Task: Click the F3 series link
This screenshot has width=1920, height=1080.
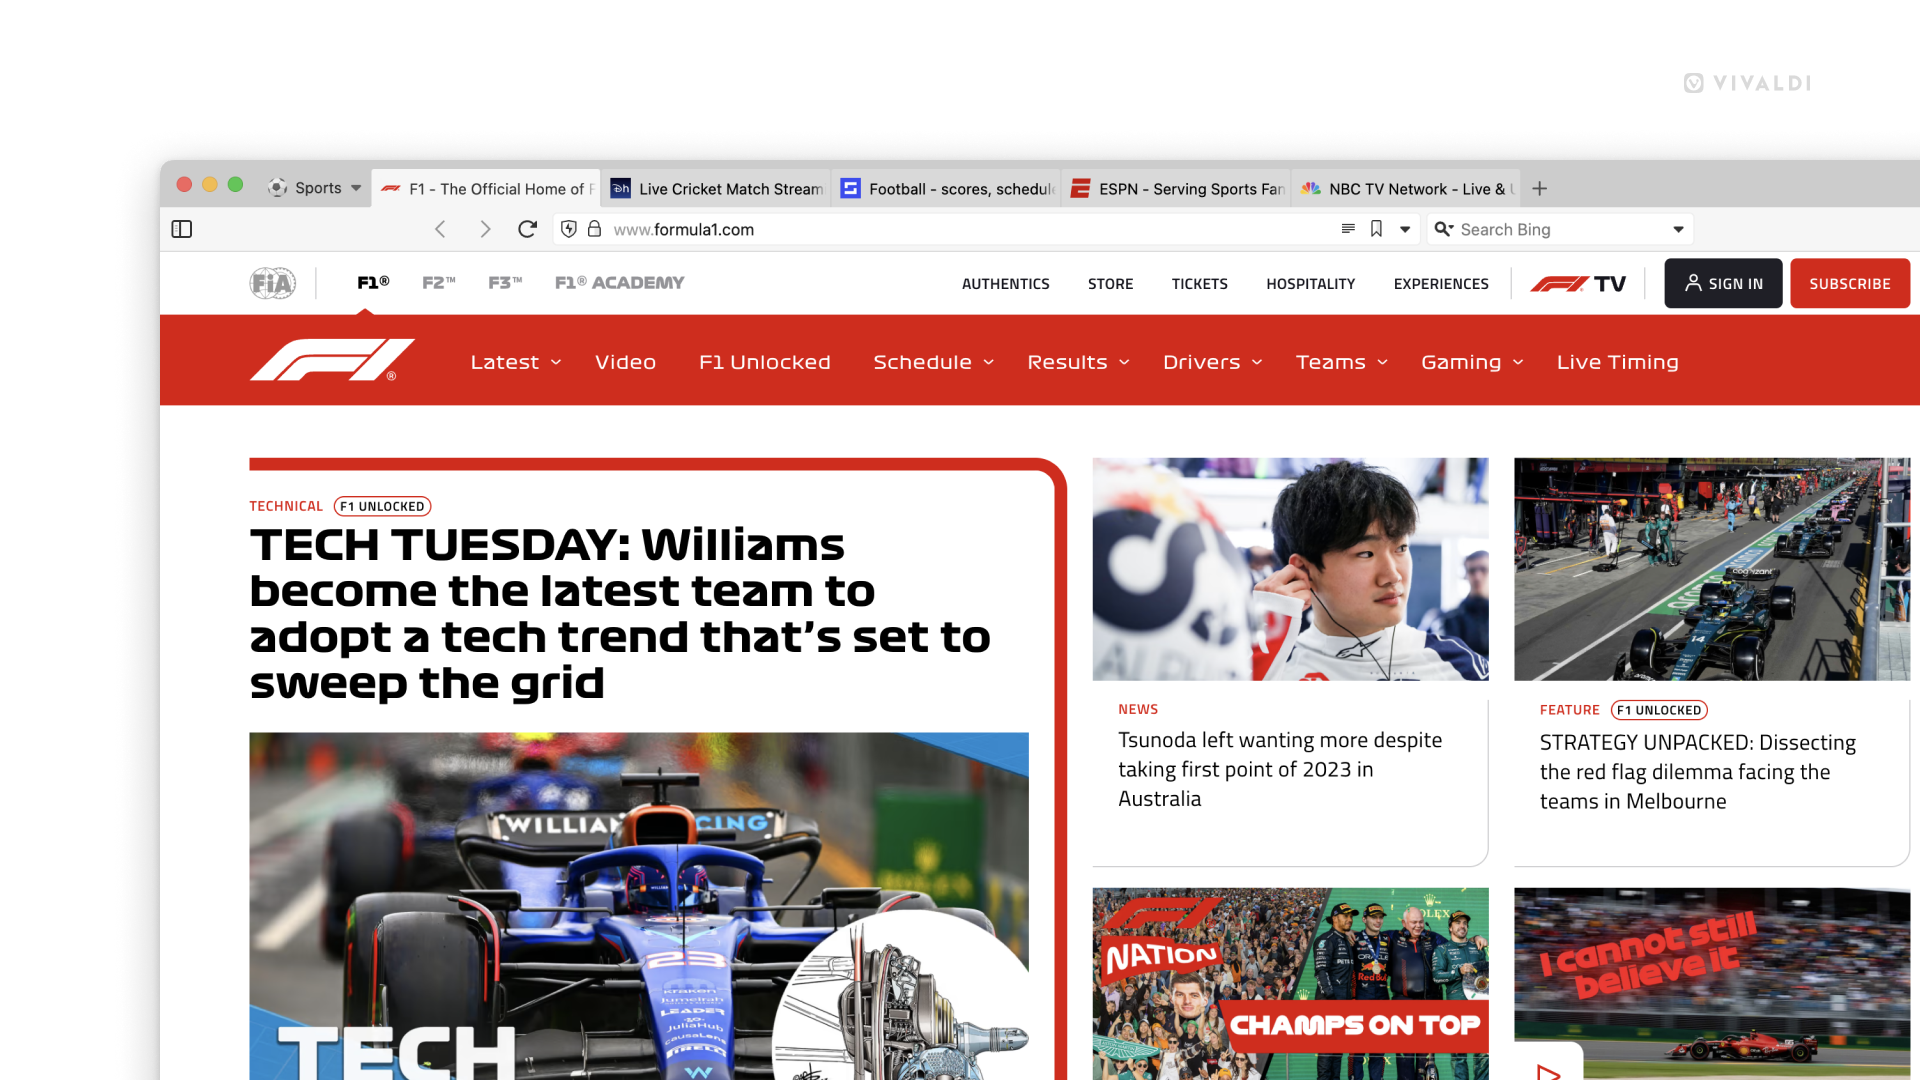Action: (x=505, y=283)
